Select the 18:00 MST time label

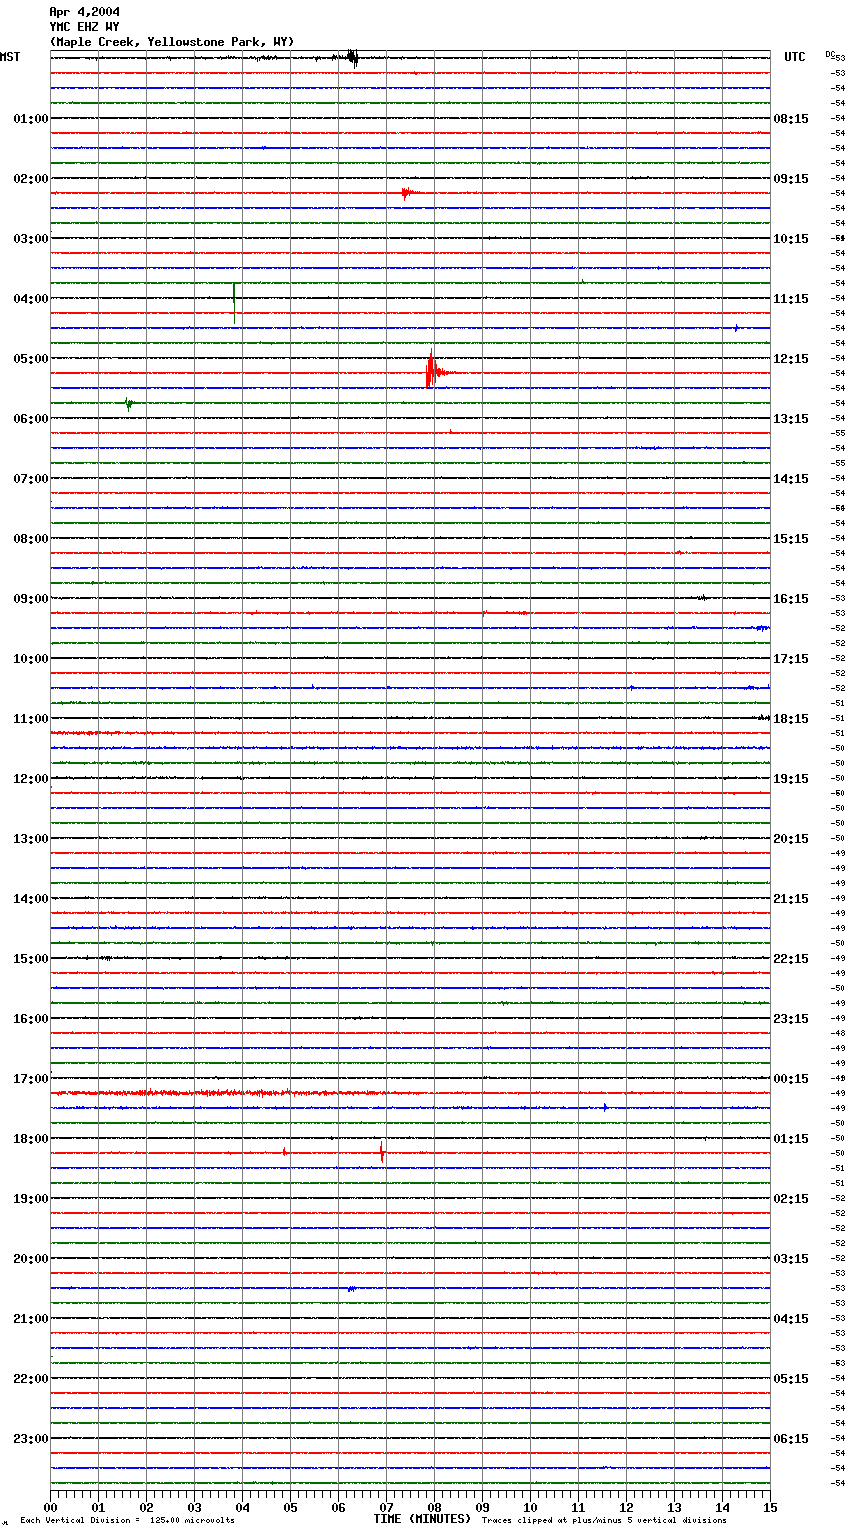(31, 1139)
